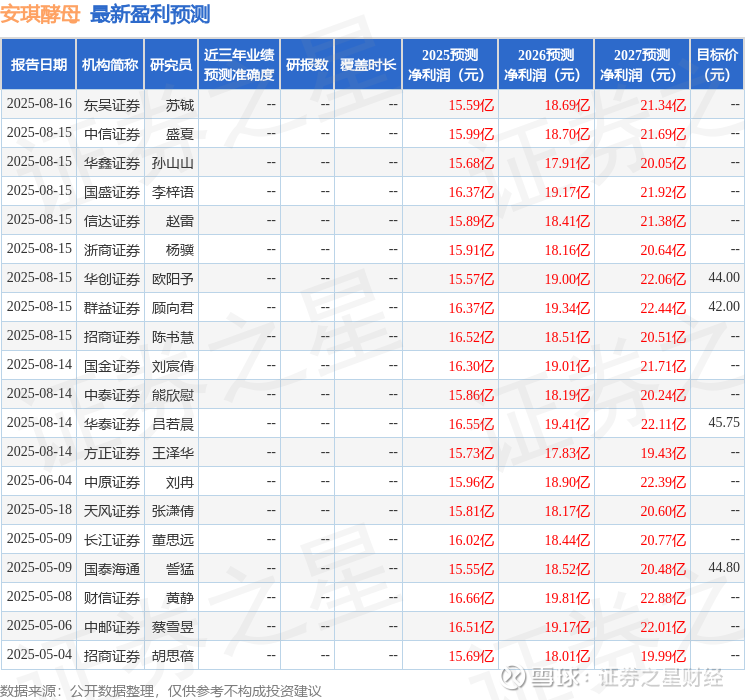This screenshot has width=745, height=700.
Task: Click the 机构简称 column header
Action: tap(110, 65)
